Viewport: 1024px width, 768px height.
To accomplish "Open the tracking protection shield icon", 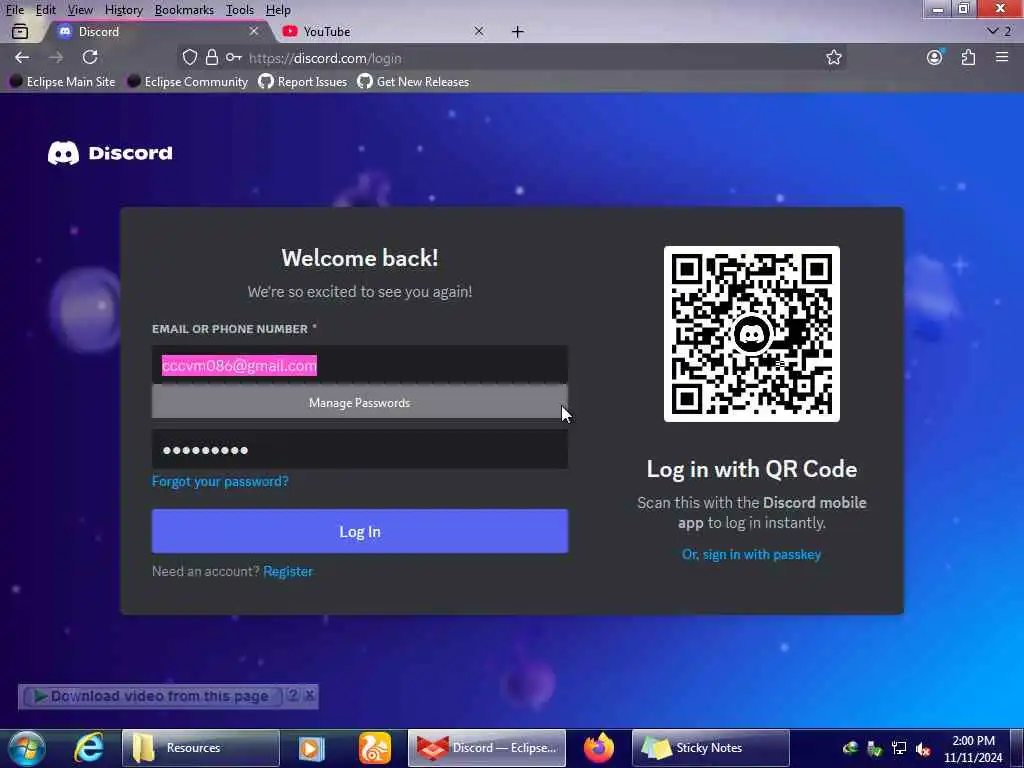I will [189, 57].
